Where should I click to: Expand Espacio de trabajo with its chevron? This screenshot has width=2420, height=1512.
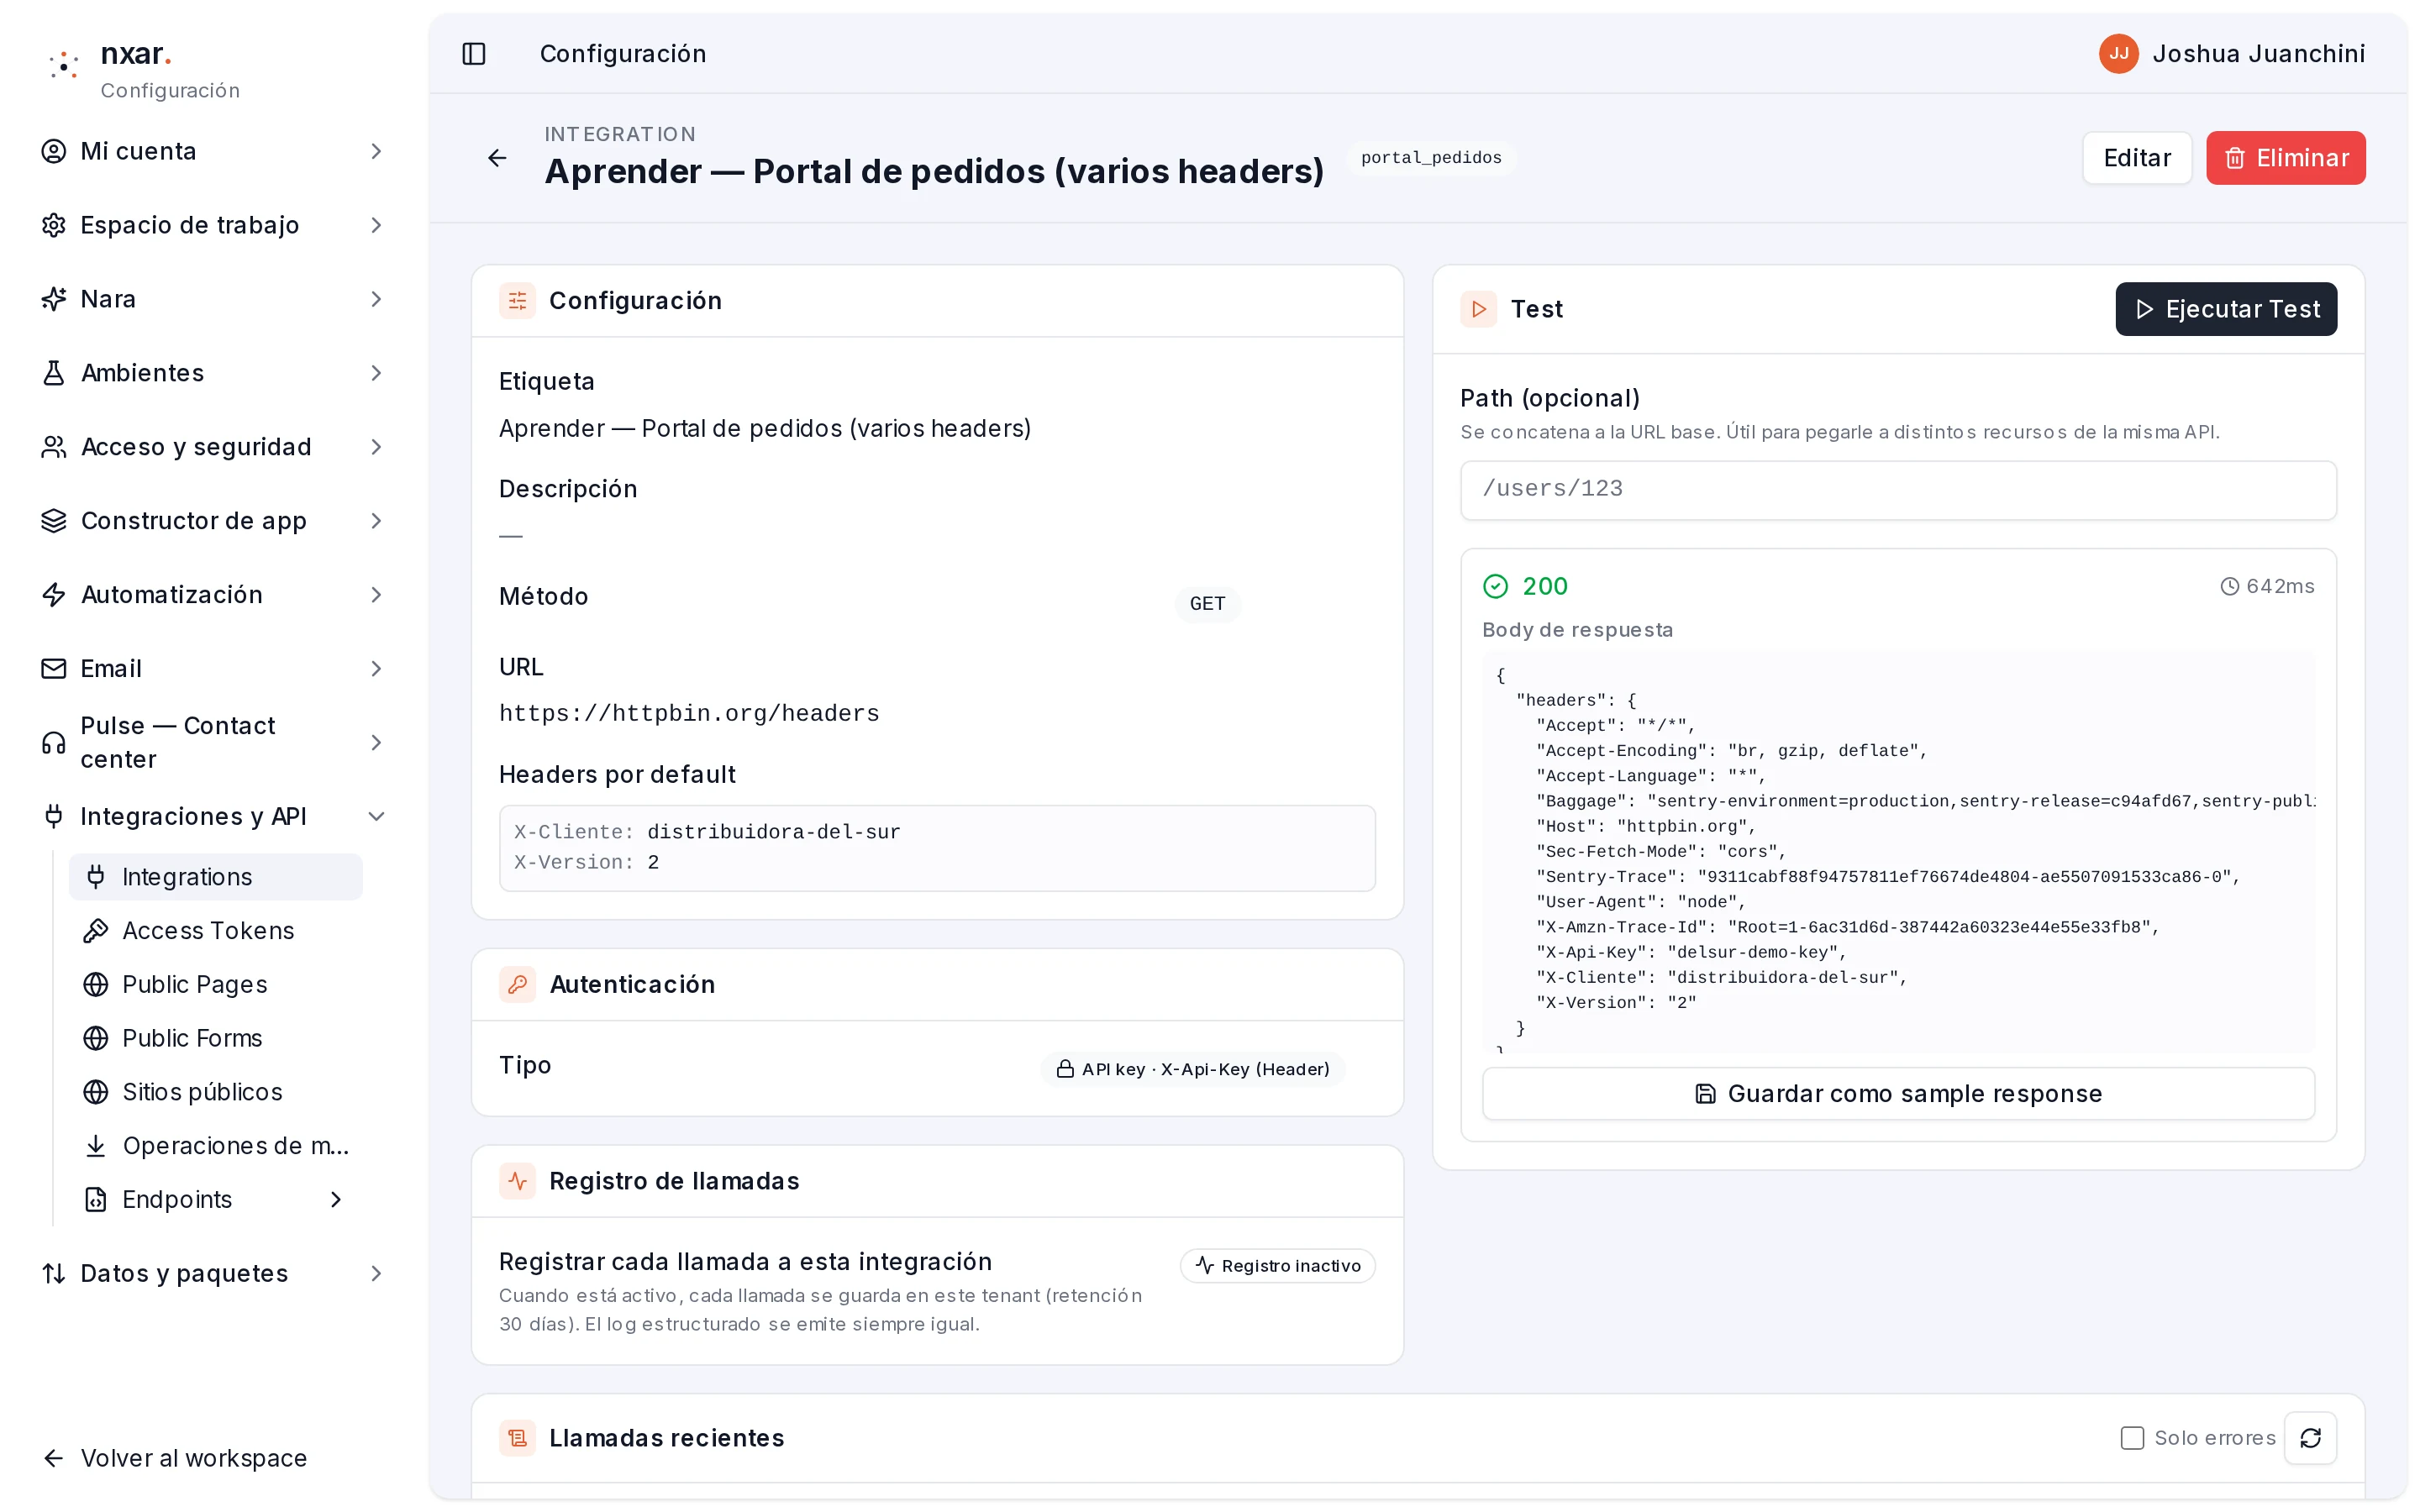(x=376, y=225)
